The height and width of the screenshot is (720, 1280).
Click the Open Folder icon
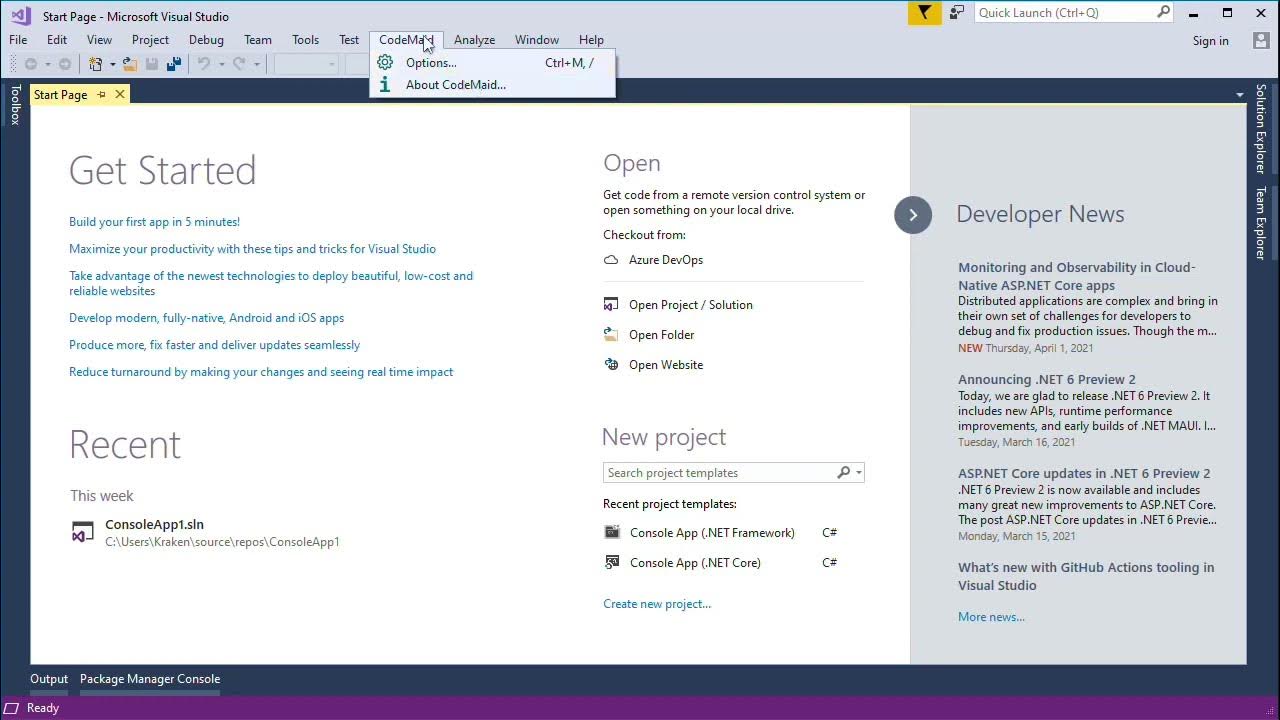point(611,335)
